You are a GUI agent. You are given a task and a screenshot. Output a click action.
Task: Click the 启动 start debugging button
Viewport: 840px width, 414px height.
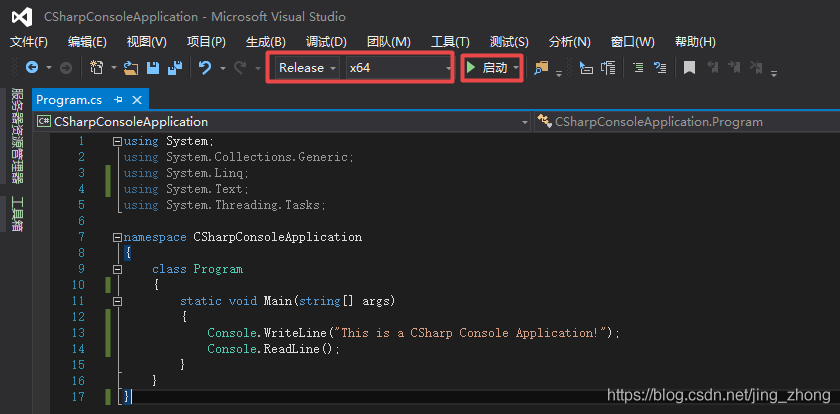pos(486,68)
